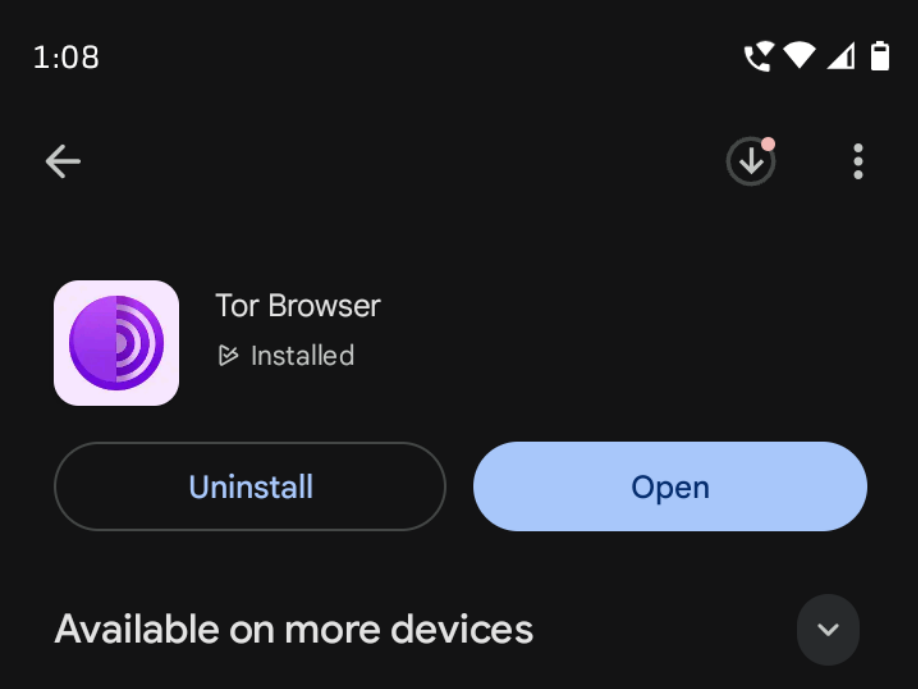Select the outlined Uninstall pill's label text
Image resolution: width=918 pixels, height=689 pixels.
251,487
